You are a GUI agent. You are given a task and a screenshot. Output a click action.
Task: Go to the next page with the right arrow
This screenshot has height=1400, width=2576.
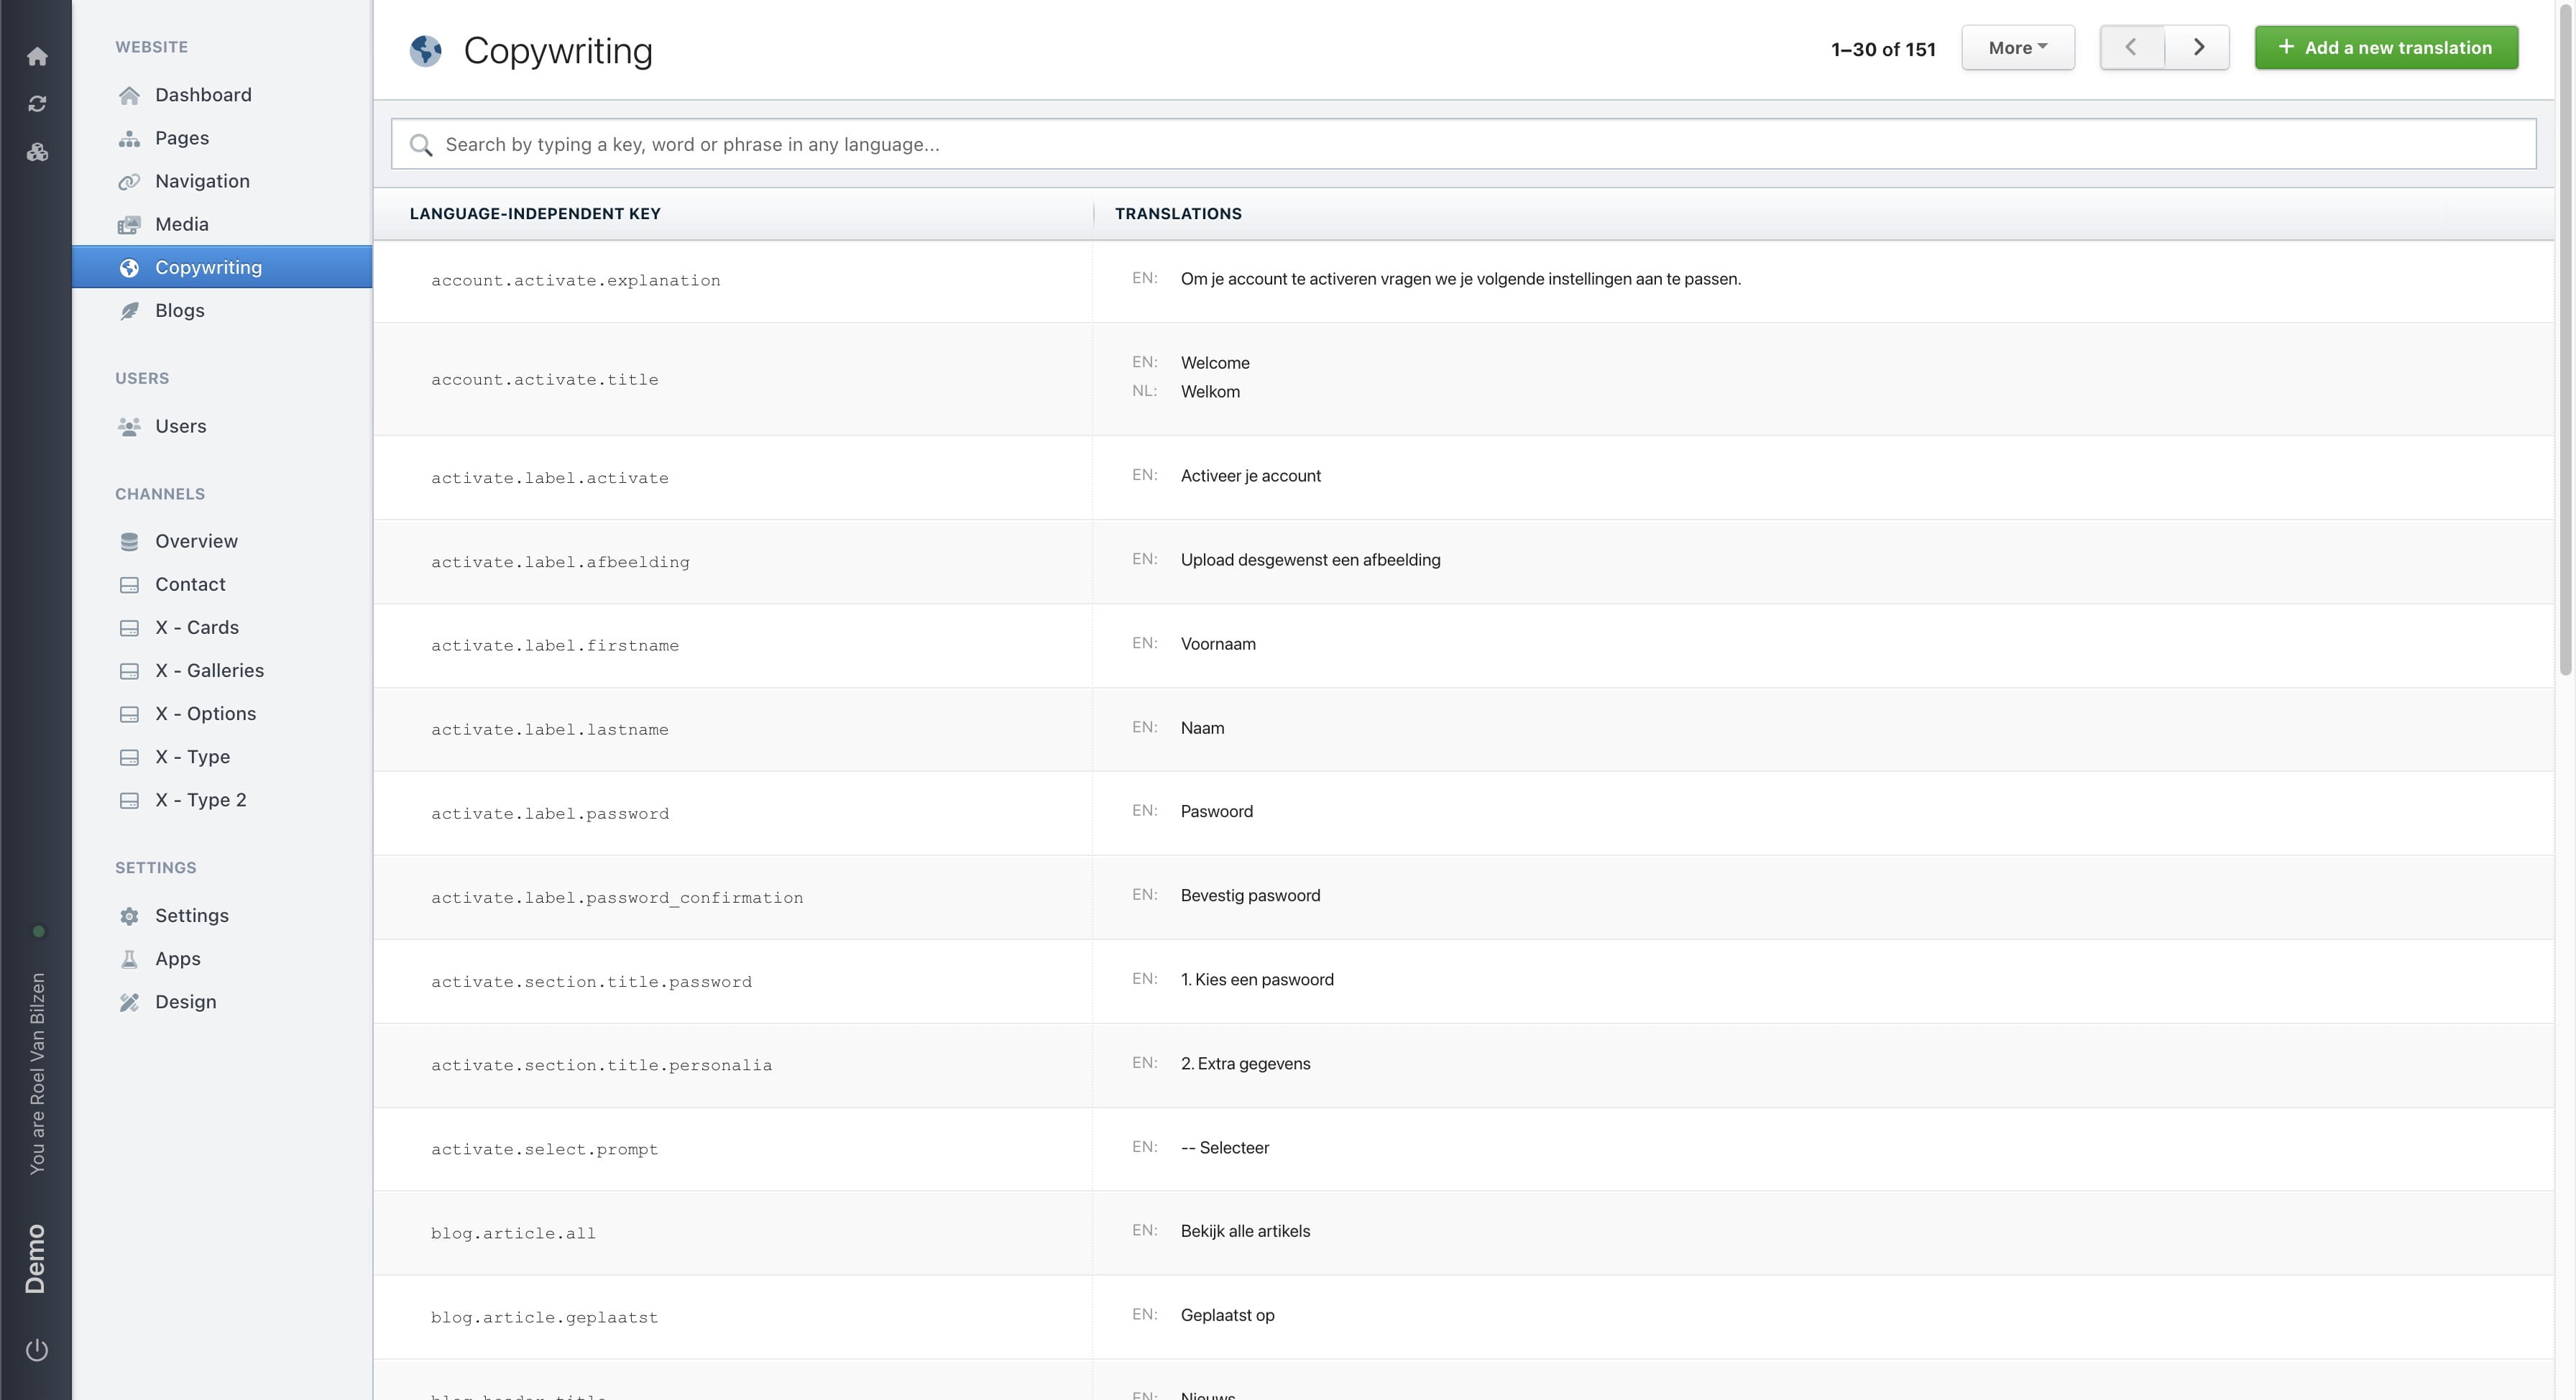(2197, 47)
